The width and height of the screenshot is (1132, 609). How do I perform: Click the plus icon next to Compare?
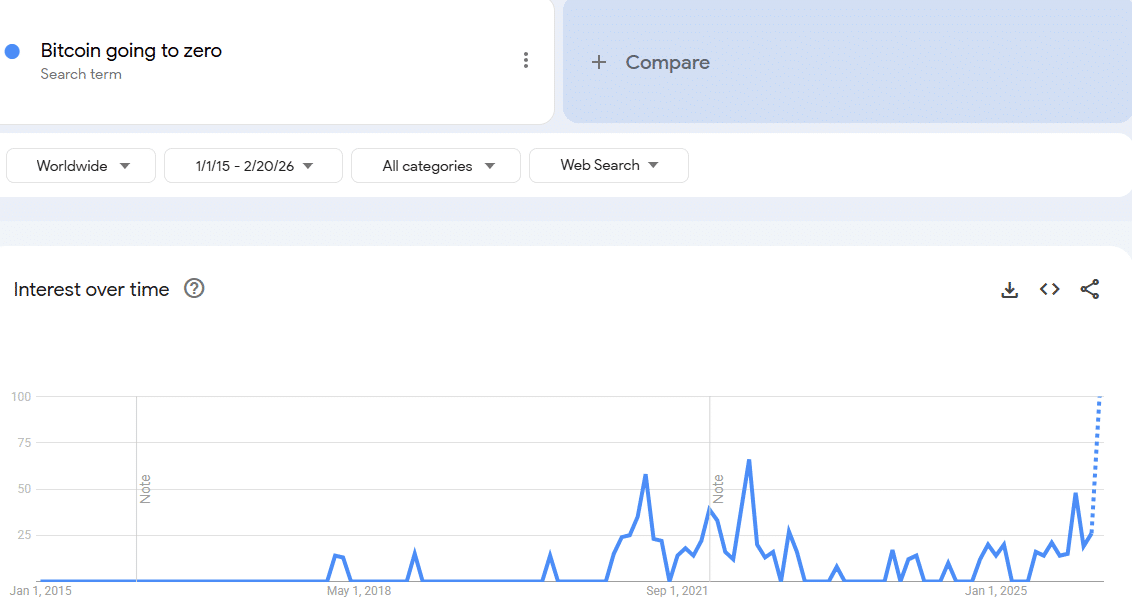(599, 62)
